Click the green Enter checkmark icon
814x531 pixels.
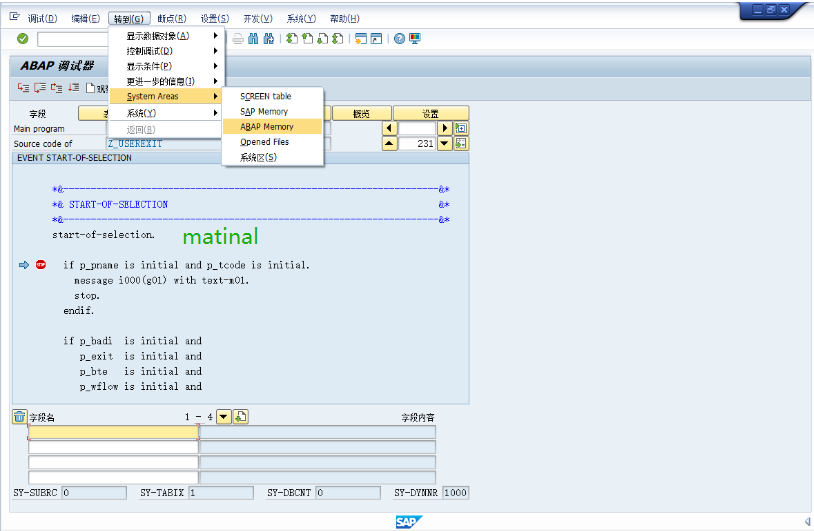pyautogui.click(x=23, y=38)
